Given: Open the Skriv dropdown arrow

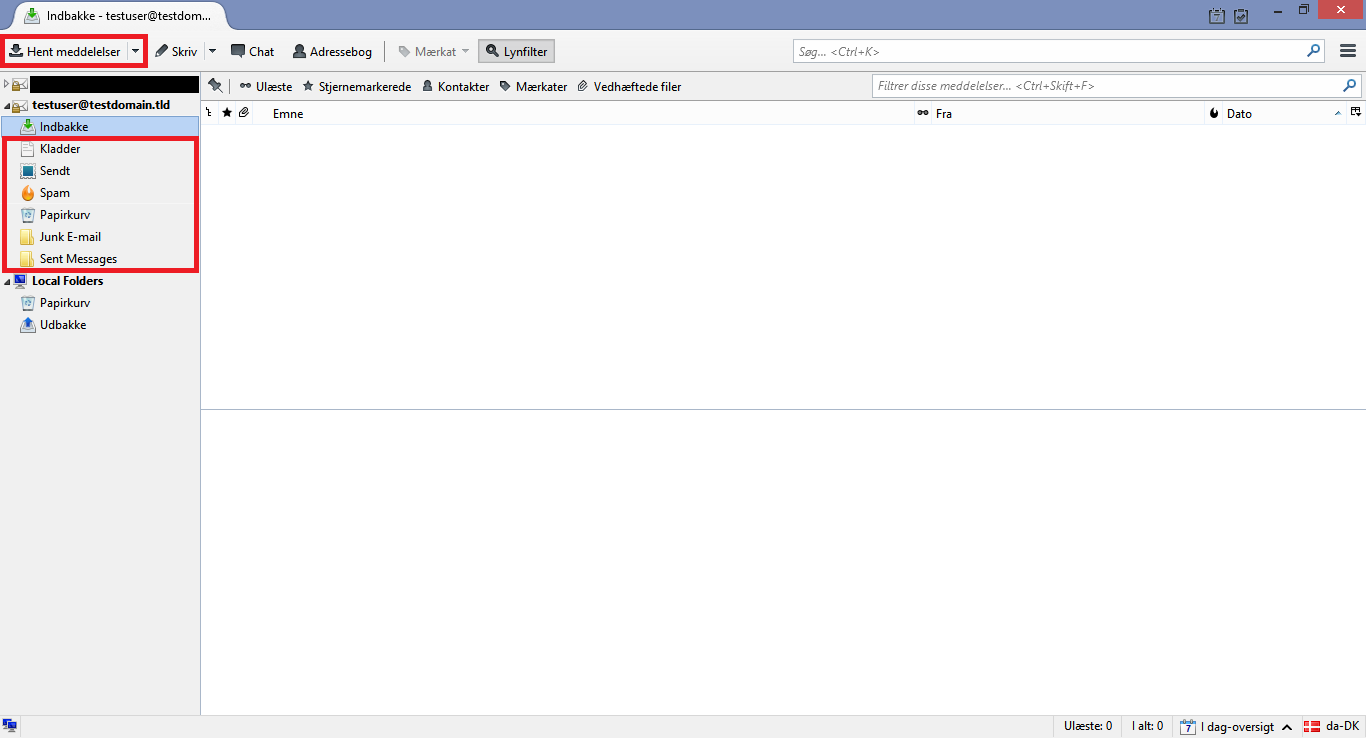Looking at the screenshot, I should (212, 51).
